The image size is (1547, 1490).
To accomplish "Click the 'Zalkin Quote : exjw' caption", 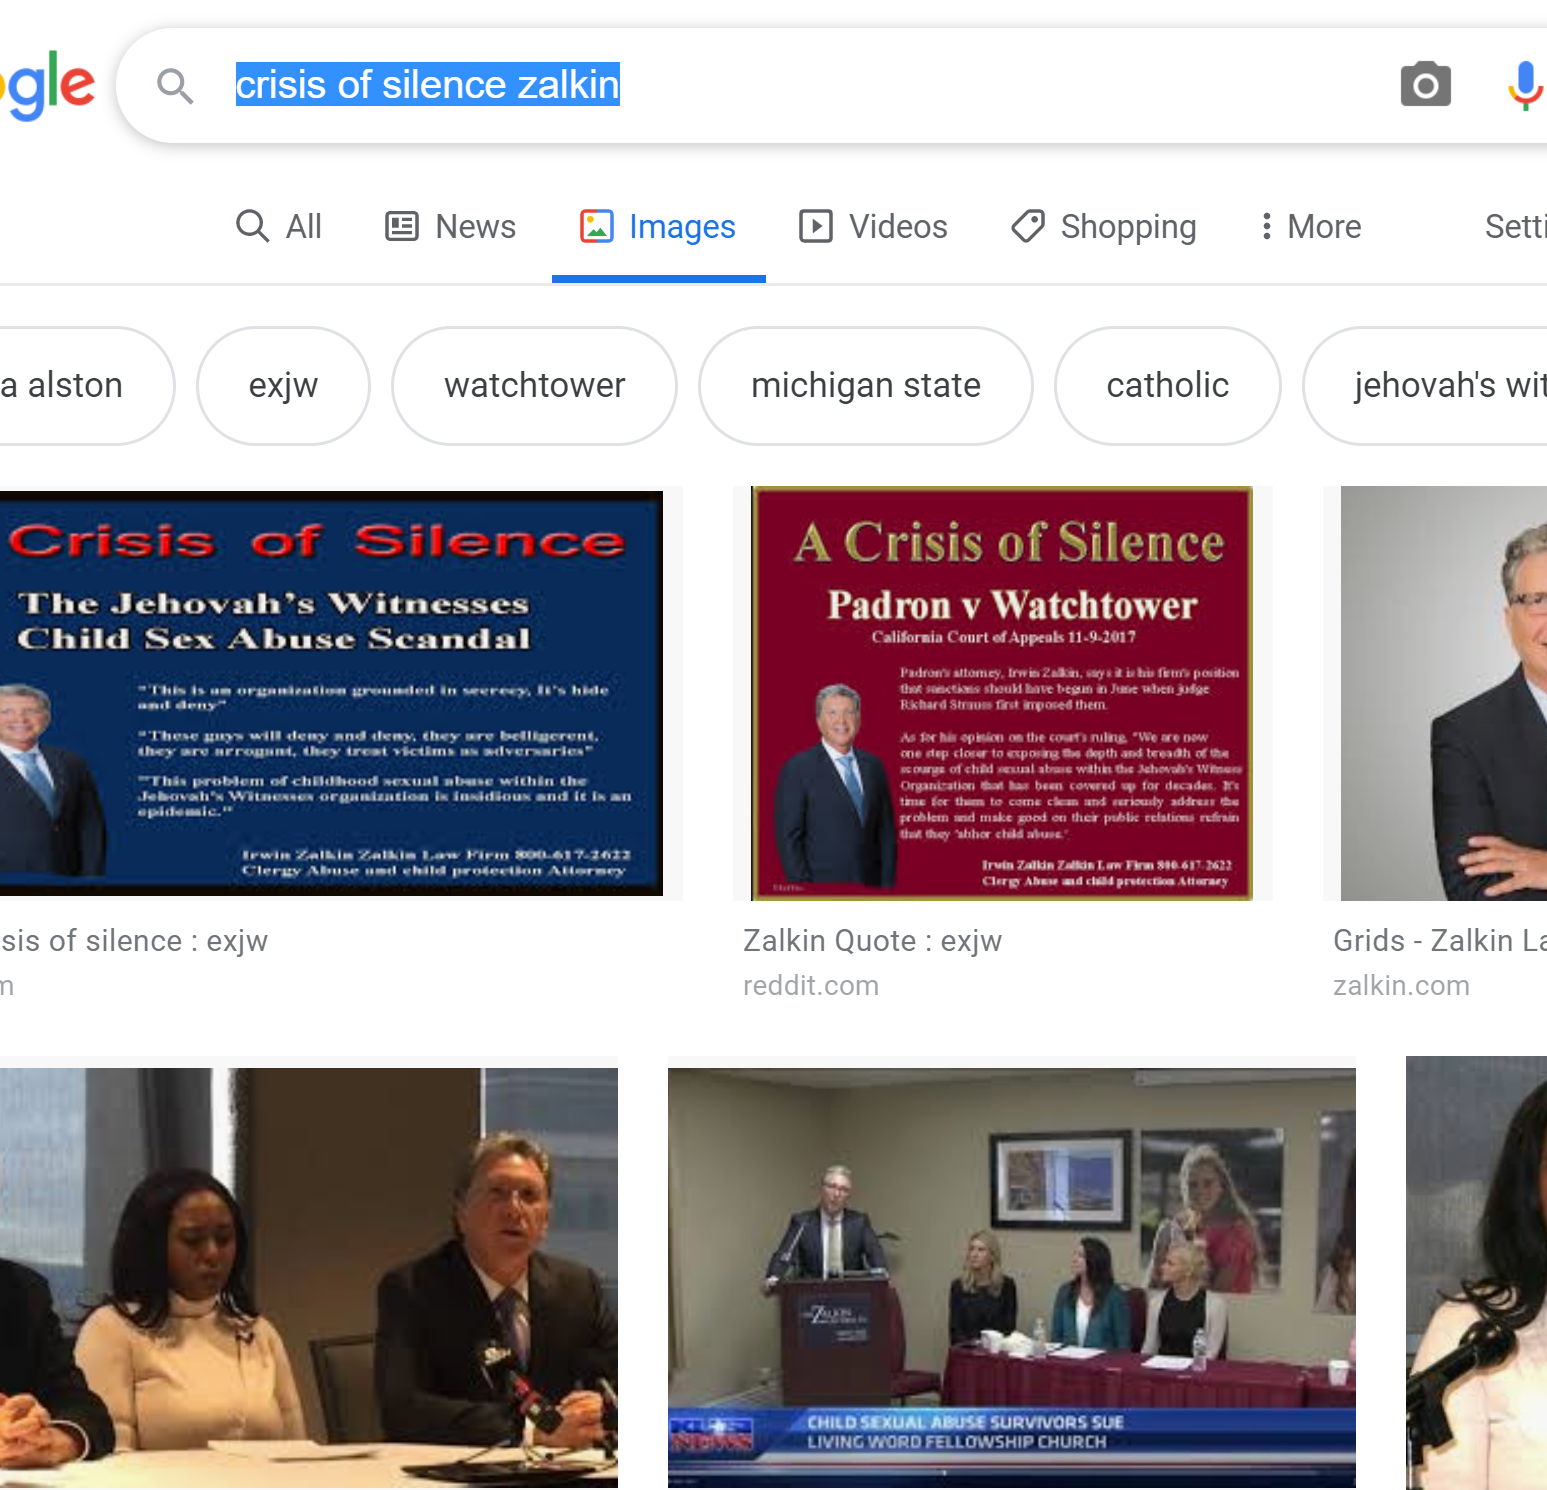I will pyautogui.click(x=872, y=941).
